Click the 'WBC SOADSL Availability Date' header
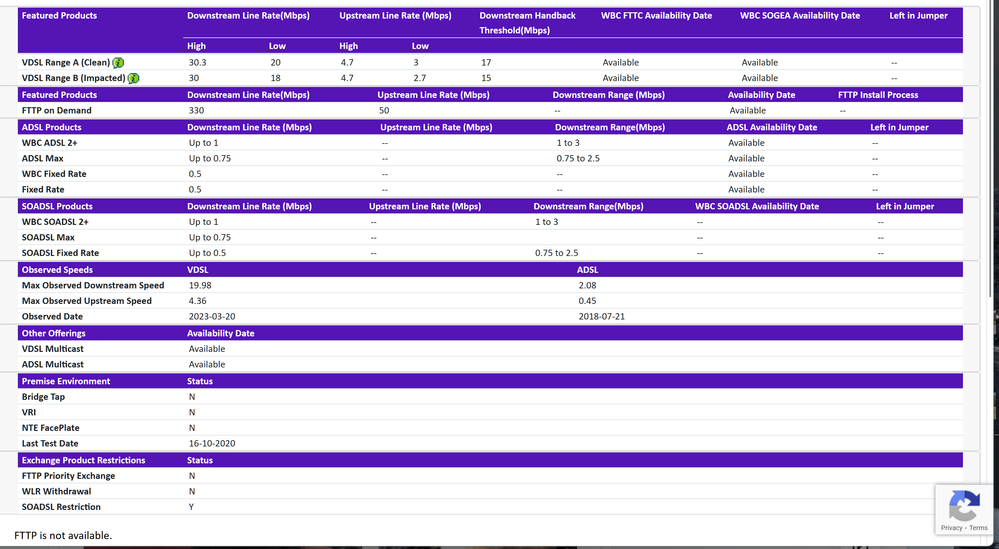The height and width of the screenshot is (549, 999). pos(757,206)
